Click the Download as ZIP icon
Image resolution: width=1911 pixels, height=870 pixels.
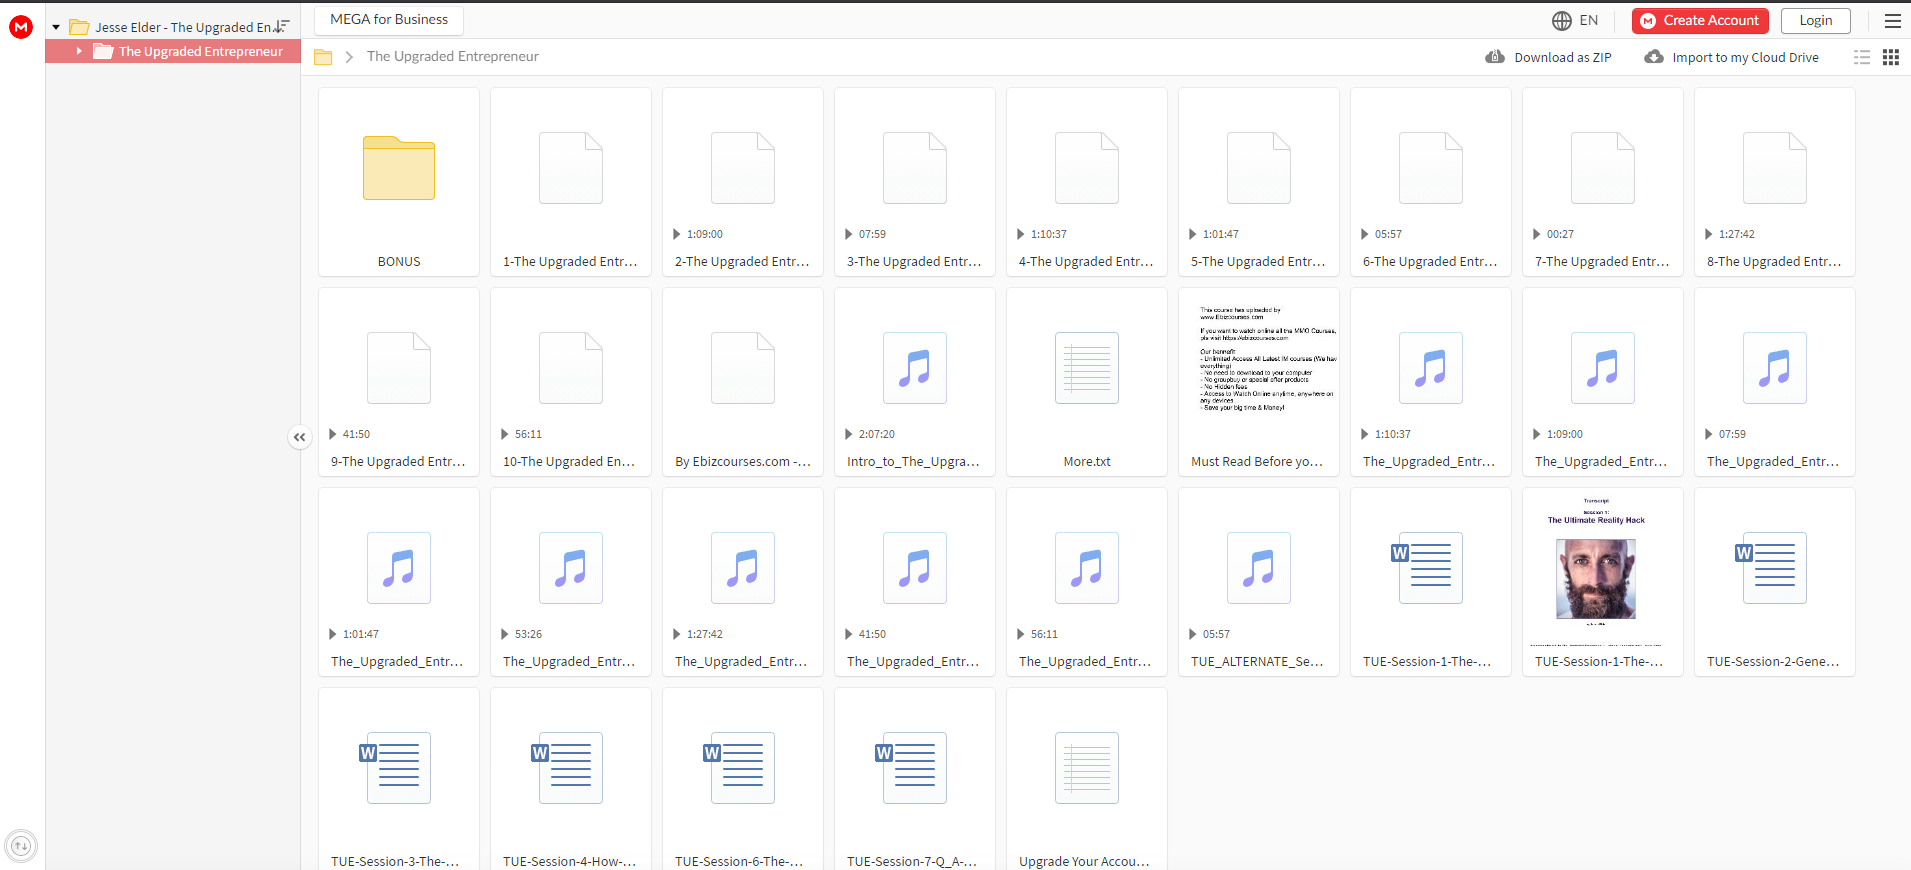1495,57
